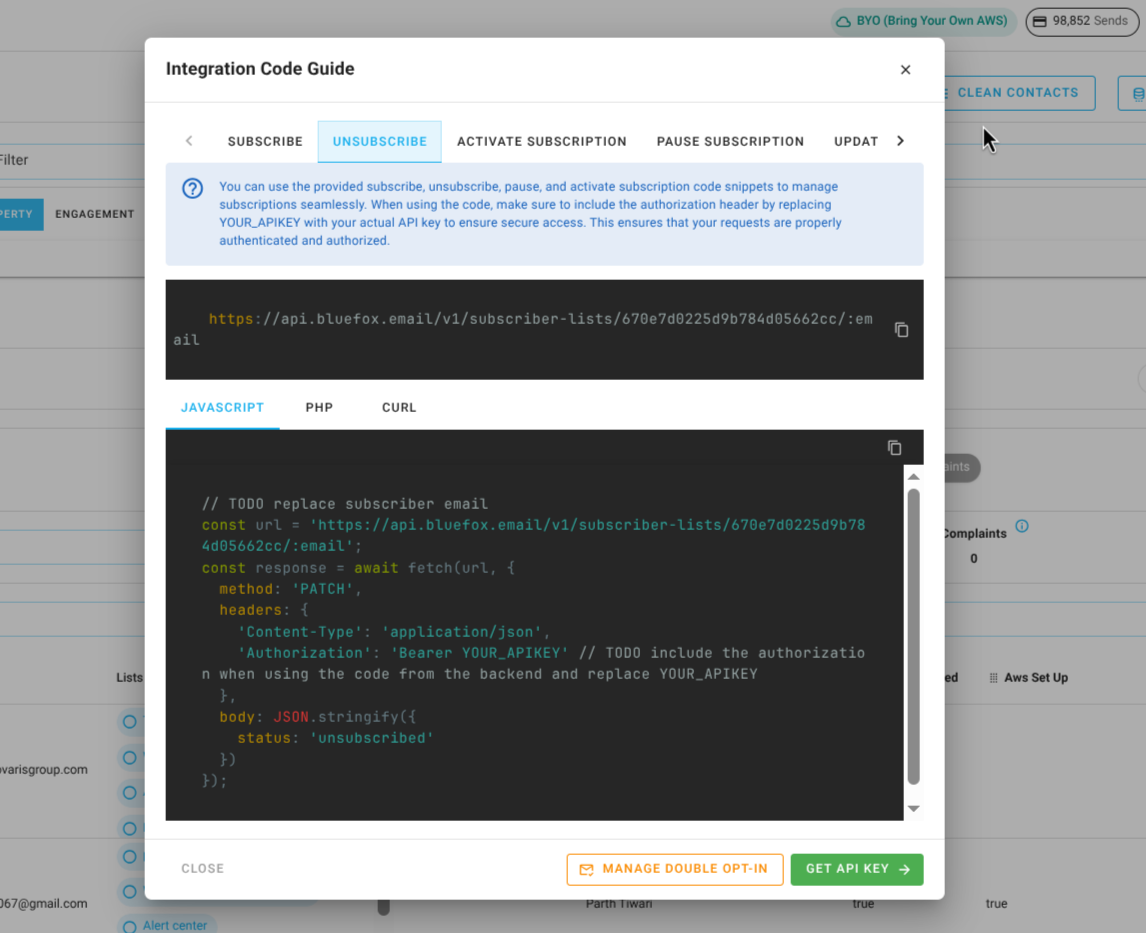The image size is (1146, 933).
Task: Open Manage Double Opt-In
Action: point(674,869)
